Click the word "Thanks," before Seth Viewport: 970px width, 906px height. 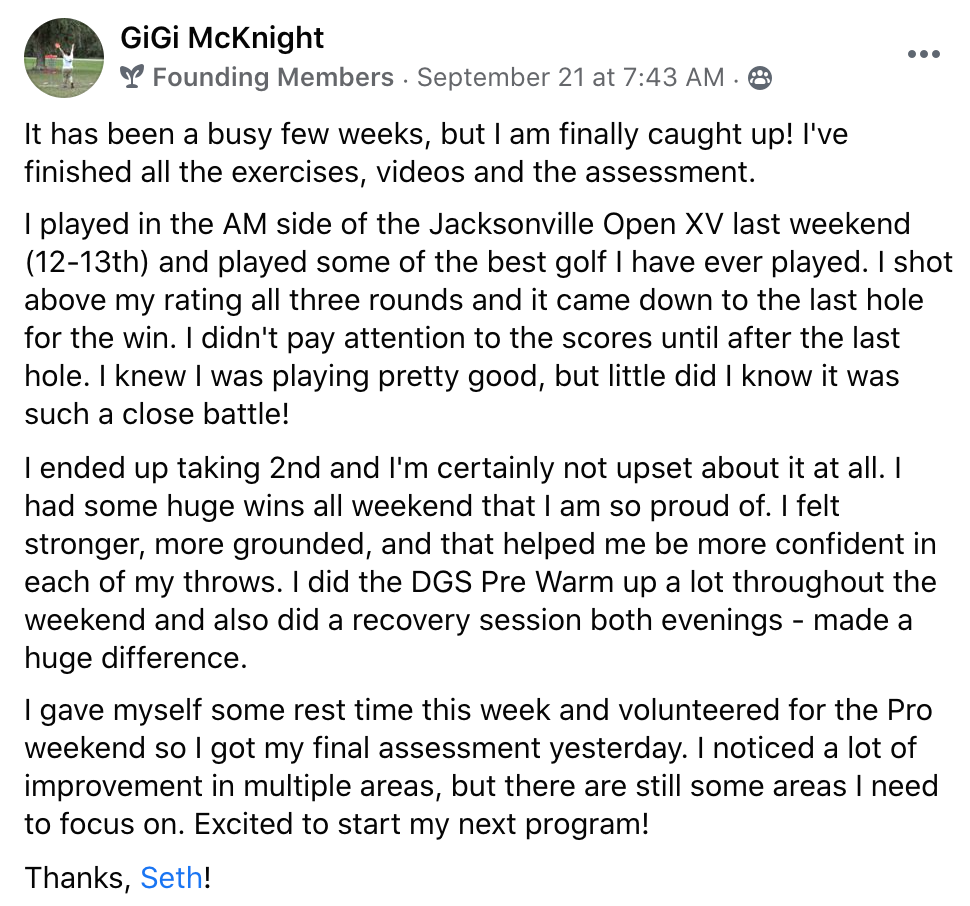[x=78, y=879]
